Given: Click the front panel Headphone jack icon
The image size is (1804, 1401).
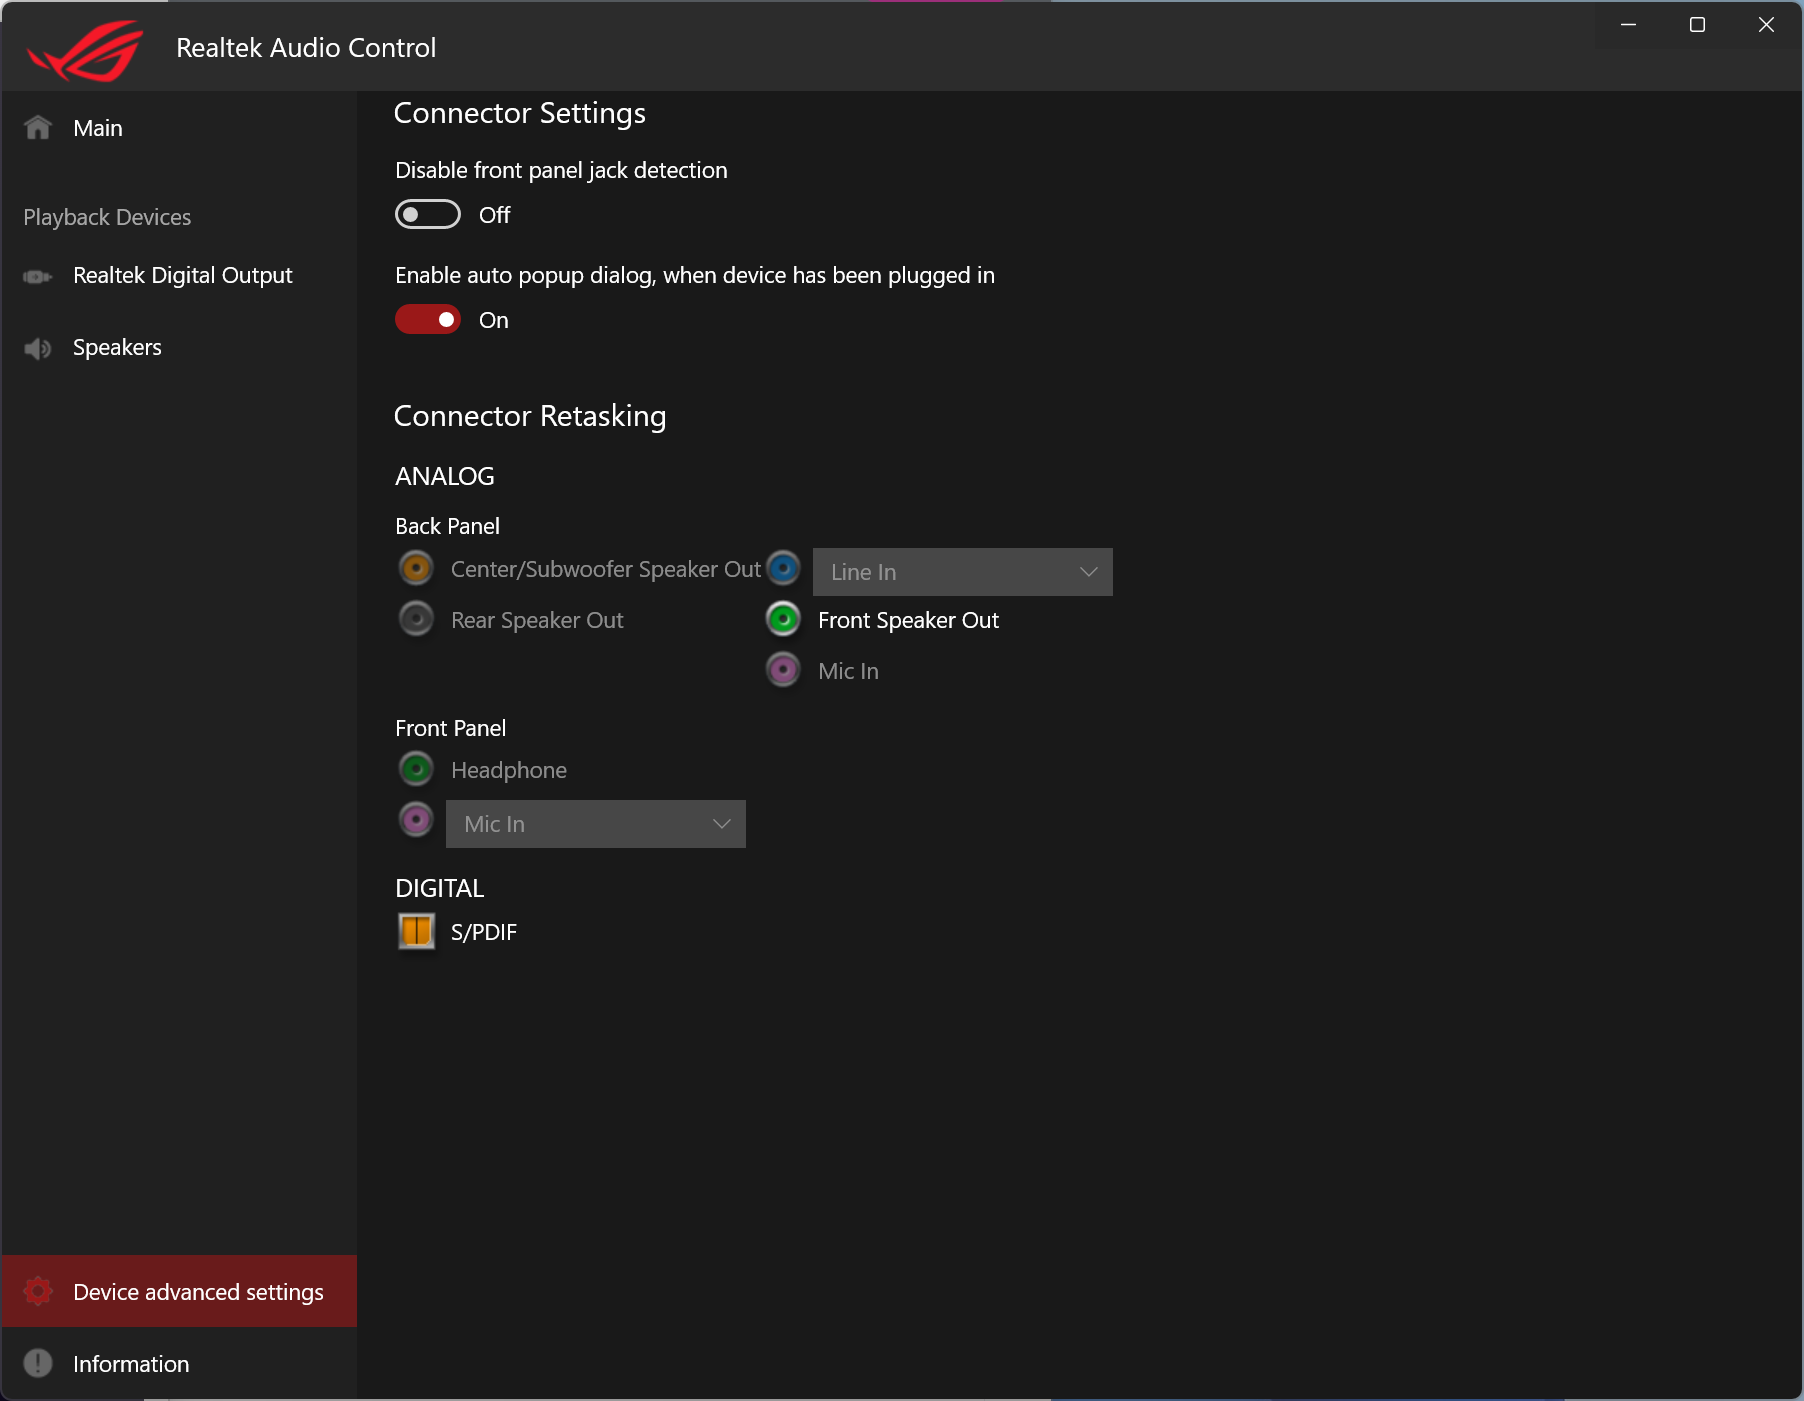Looking at the screenshot, I should (415, 769).
